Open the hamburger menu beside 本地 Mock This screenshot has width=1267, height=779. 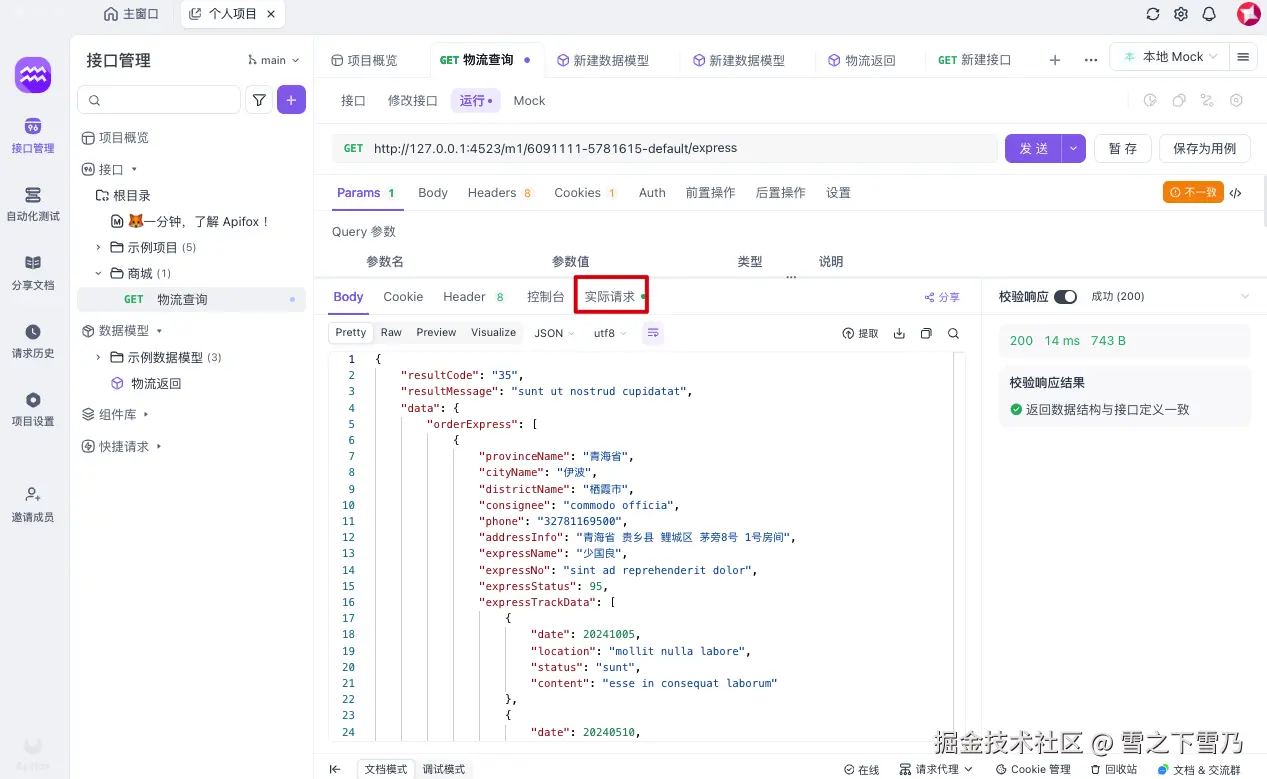point(1243,57)
